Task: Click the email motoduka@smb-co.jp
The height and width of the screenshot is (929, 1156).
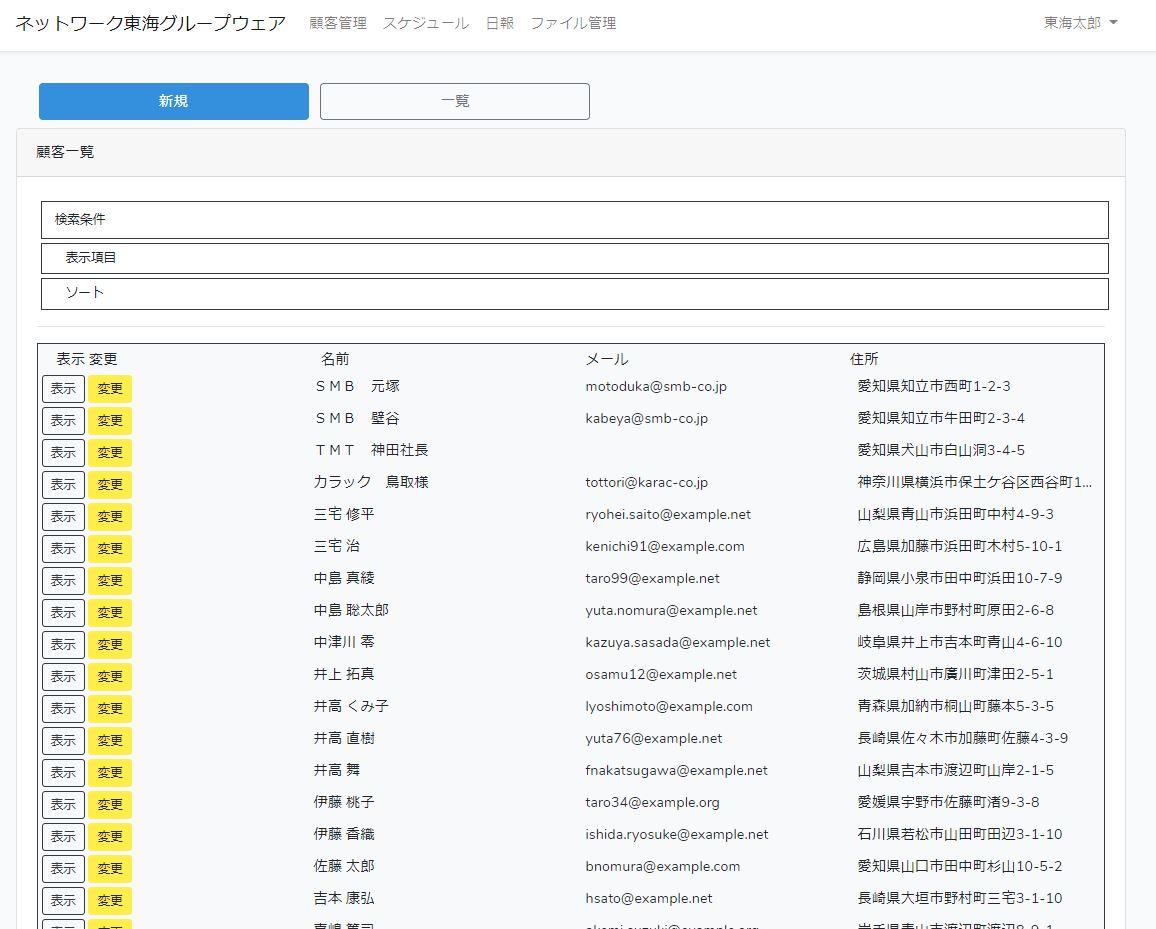Action: pyautogui.click(x=656, y=386)
